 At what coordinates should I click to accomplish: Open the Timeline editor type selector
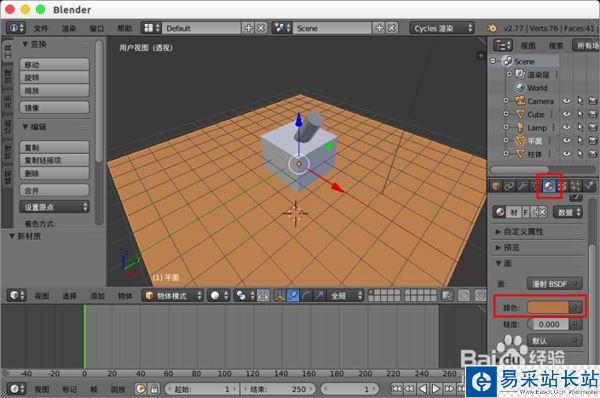[16, 389]
